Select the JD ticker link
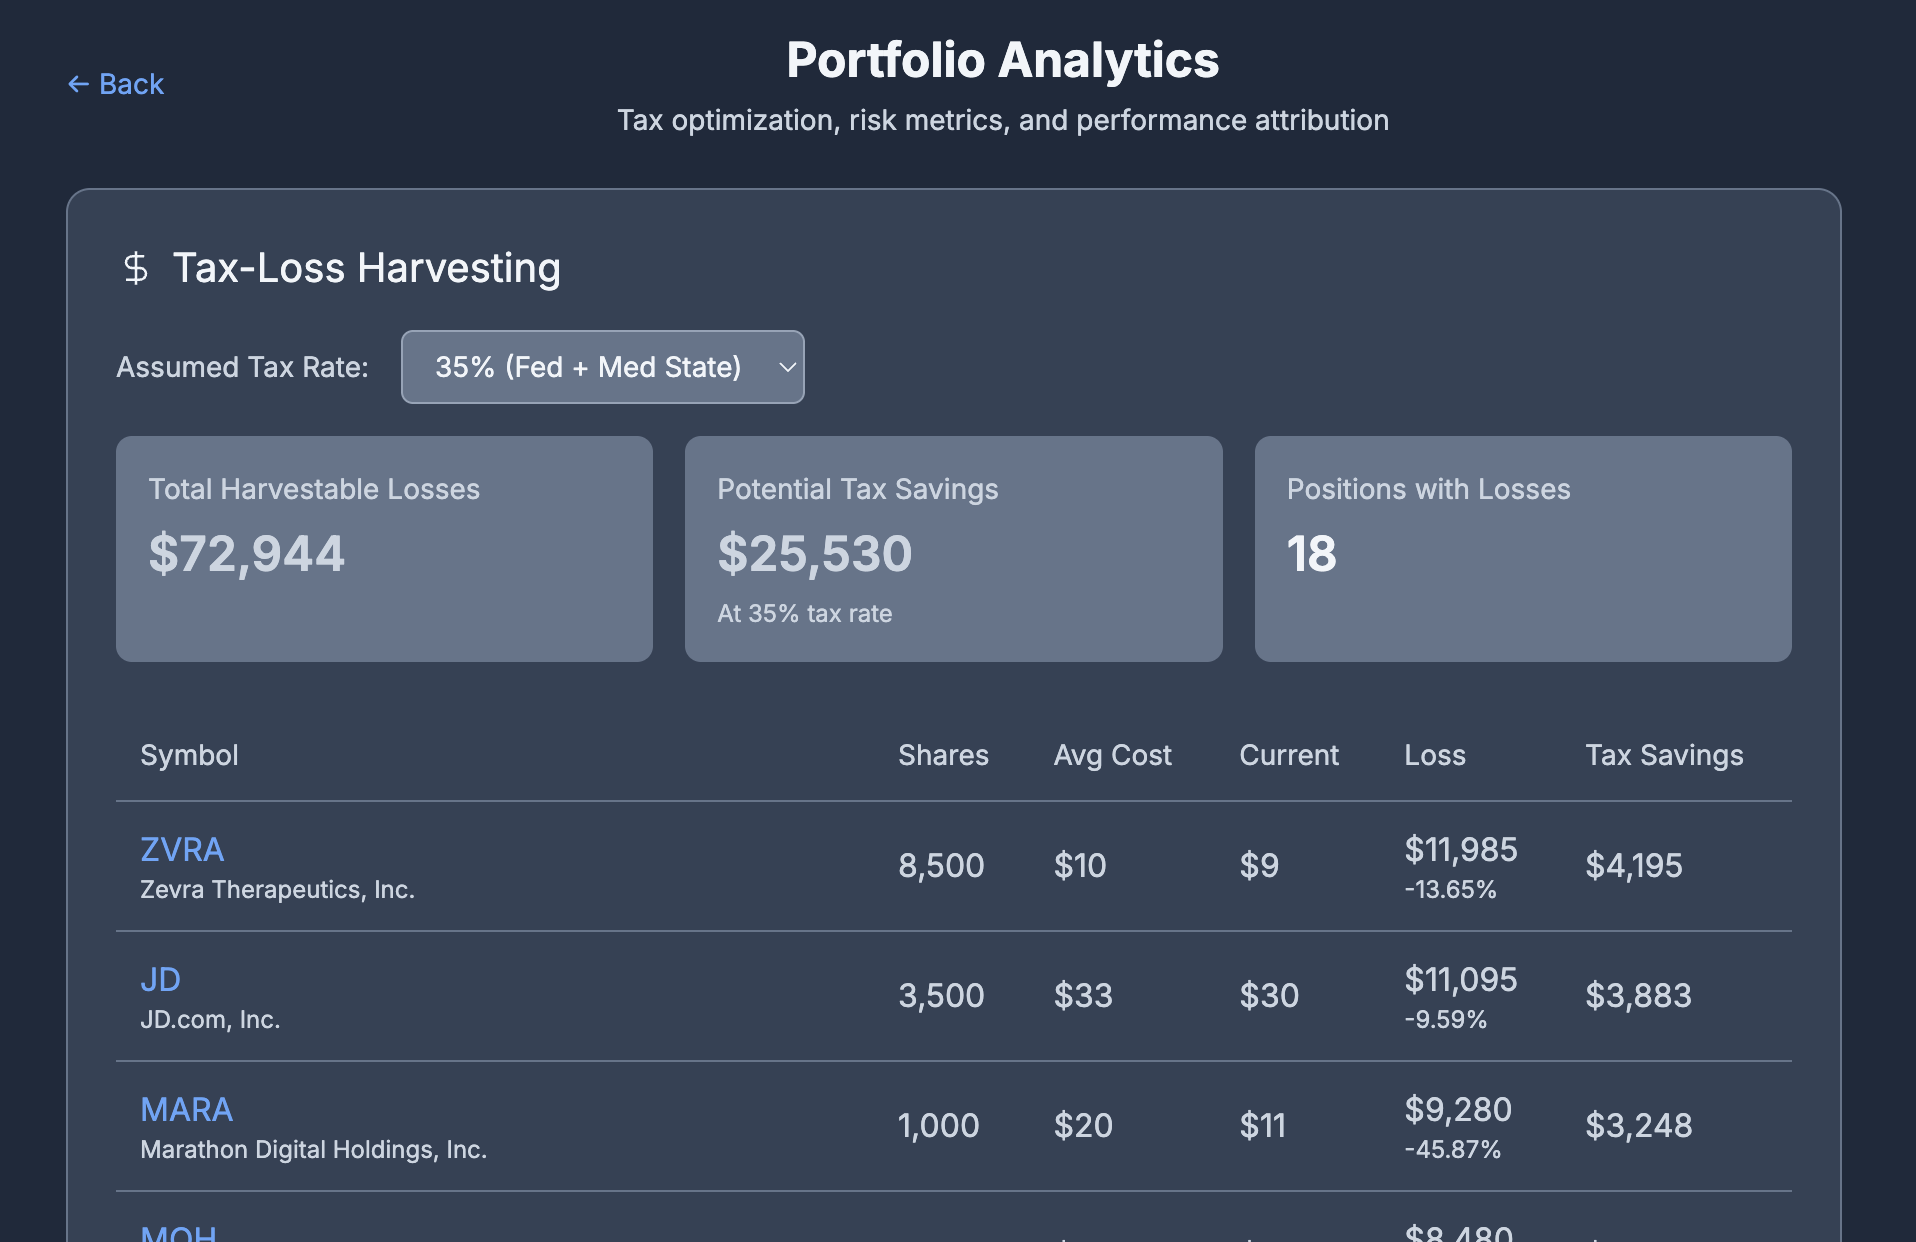The width and height of the screenshot is (1916, 1242). [160, 979]
